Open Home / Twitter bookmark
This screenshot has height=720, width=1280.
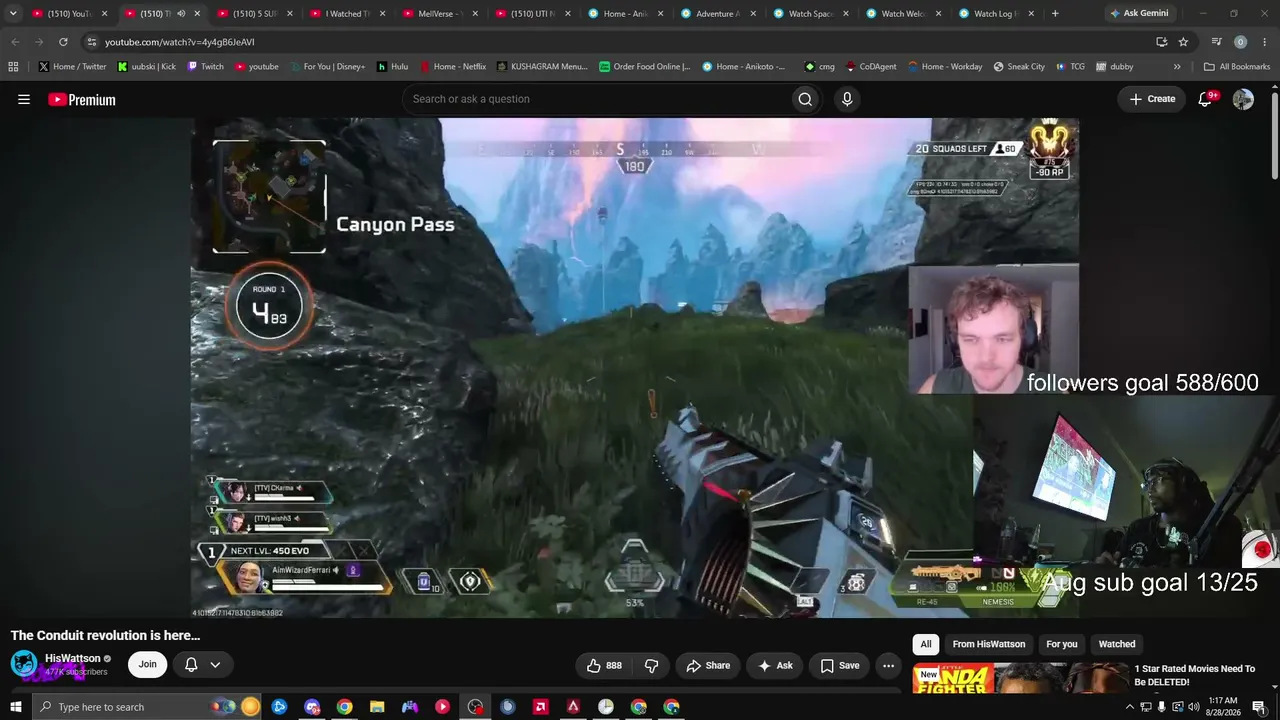pyautogui.click(x=73, y=67)
